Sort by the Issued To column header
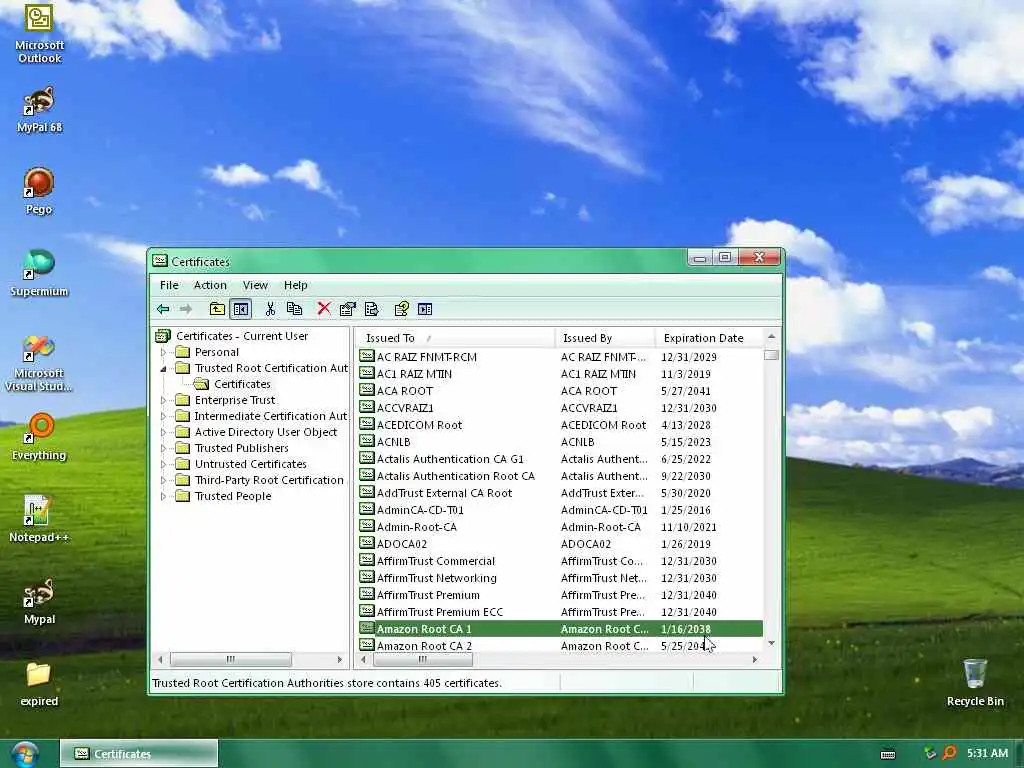 coord(456,338)
